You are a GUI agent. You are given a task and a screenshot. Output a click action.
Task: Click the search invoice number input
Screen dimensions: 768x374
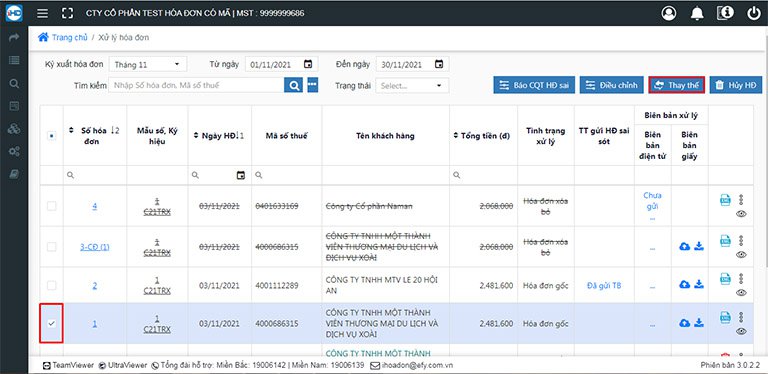tap(196, 85)
